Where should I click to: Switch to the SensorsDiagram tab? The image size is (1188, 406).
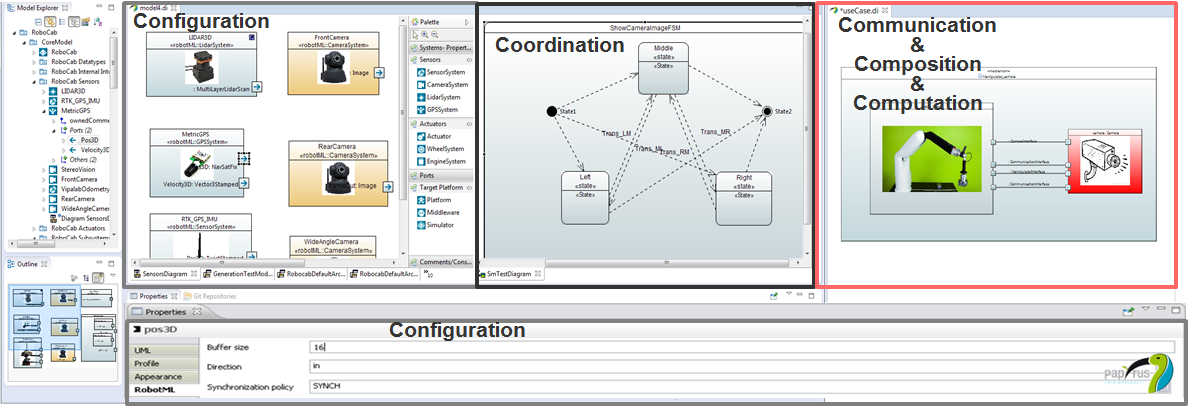point(165,273)
